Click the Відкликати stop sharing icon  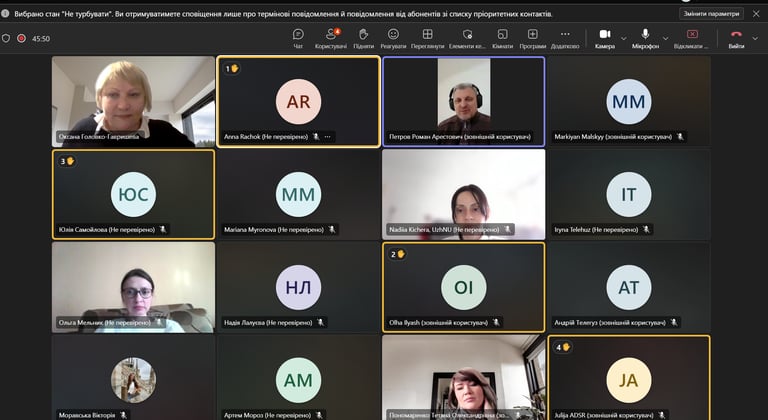[x=692, y=34]
